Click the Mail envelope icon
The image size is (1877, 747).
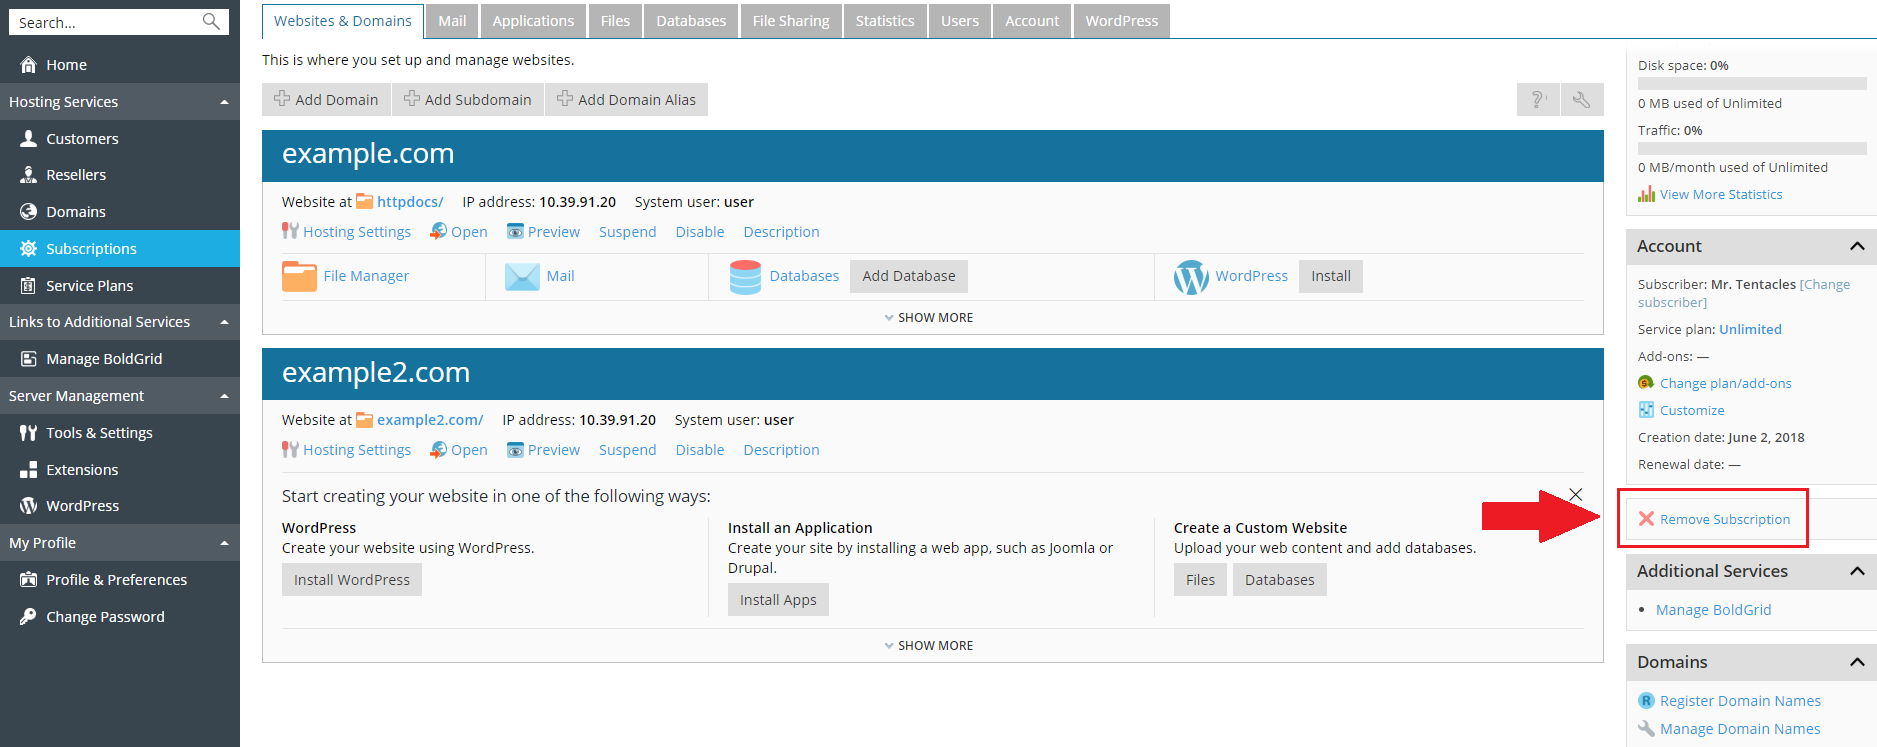coord(522,276)
